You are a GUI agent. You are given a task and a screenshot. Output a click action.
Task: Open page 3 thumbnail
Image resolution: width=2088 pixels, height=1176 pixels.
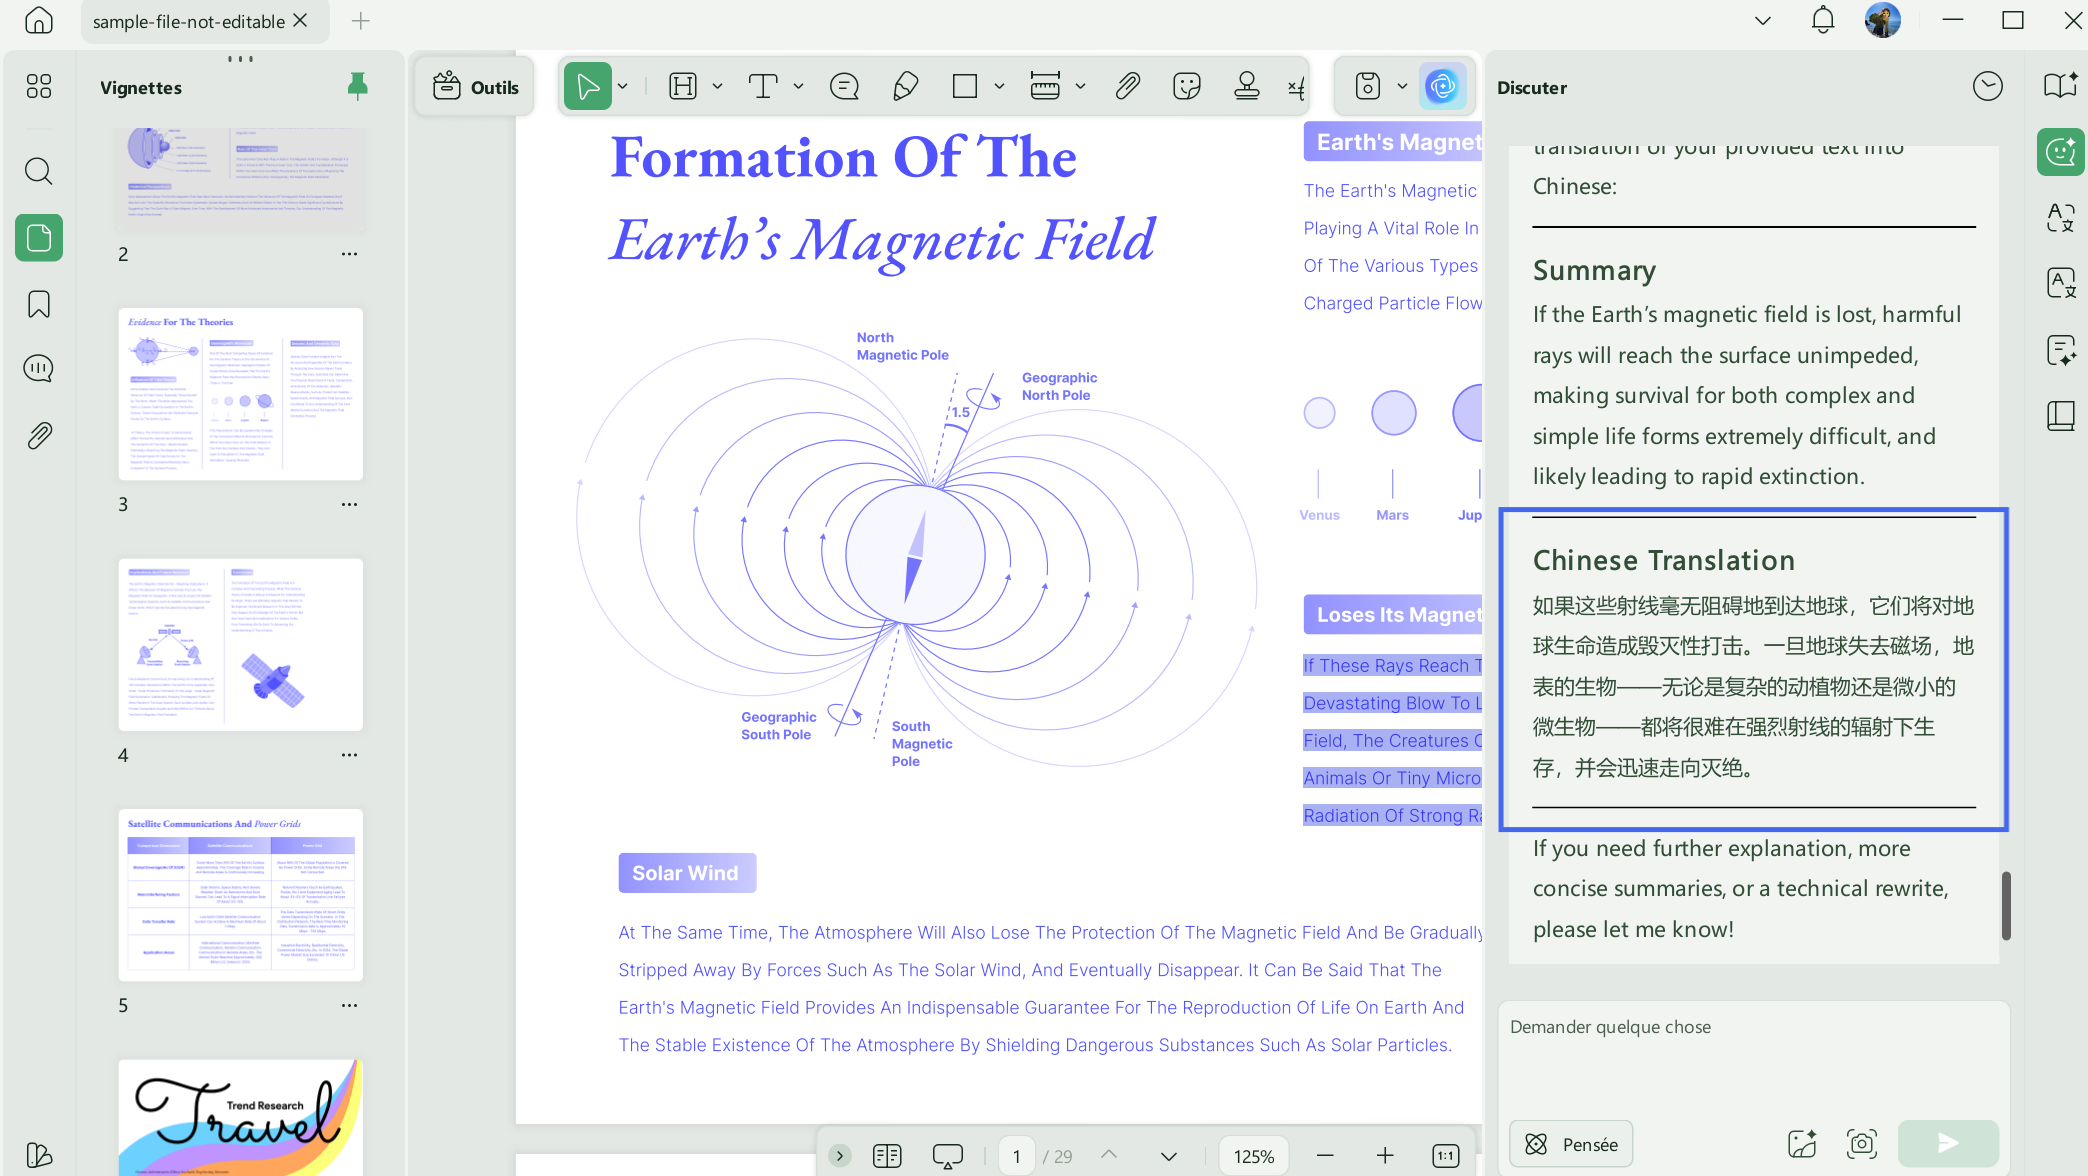pyautogui.click(x=240, y=394)
